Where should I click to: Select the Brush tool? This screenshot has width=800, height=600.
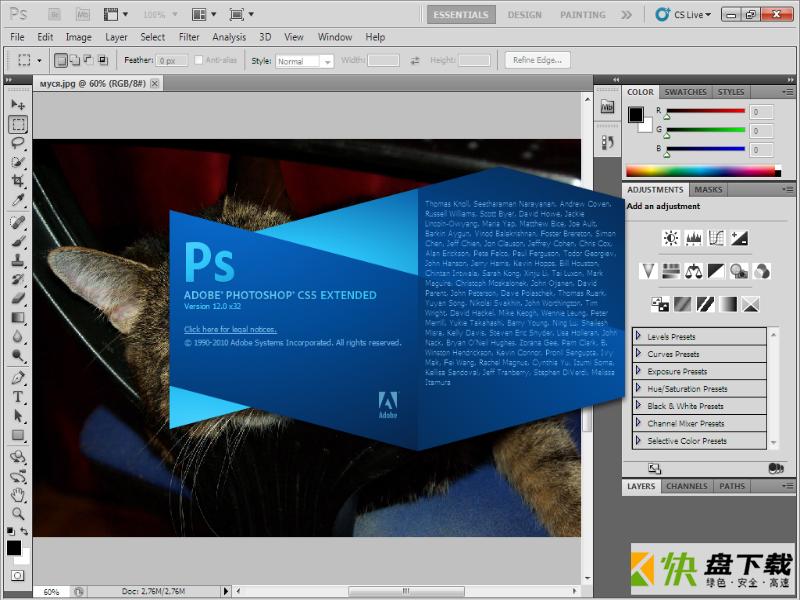pos(18,241)
